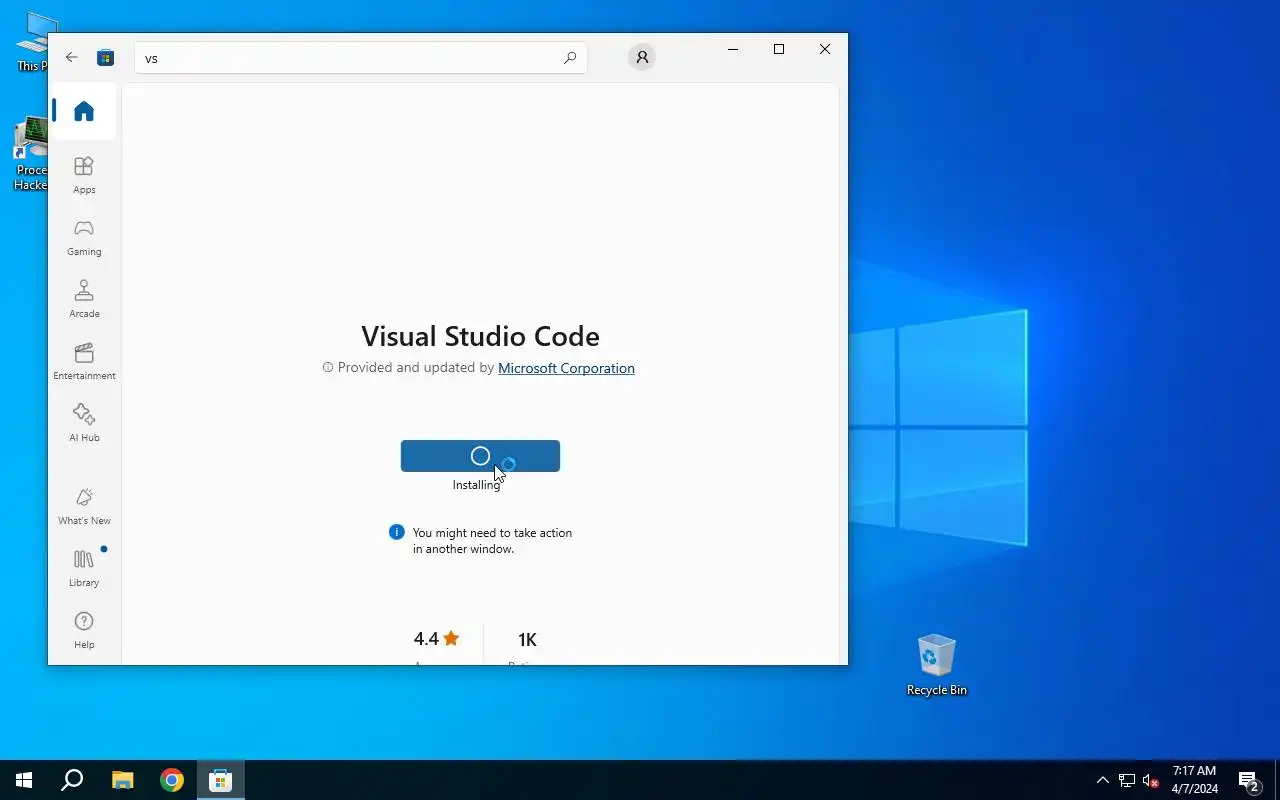Open the notification center icon
Viewport: 1280px width, 800px height.
(1249, 780)
